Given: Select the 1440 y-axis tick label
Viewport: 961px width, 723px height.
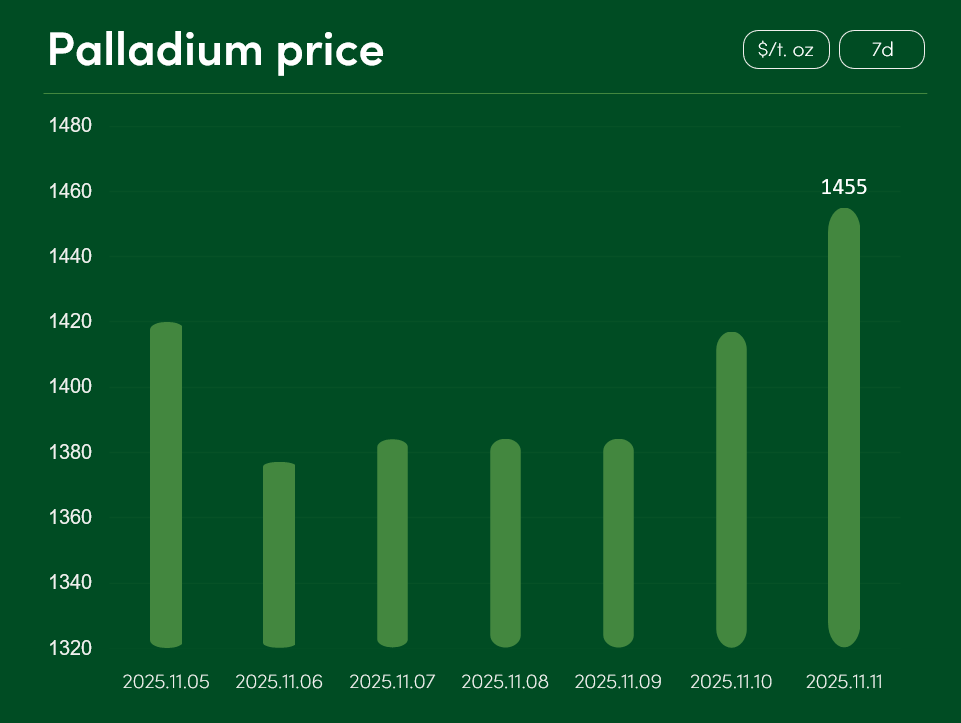Looking at the screenshot, I should click(x=70, y=257).
